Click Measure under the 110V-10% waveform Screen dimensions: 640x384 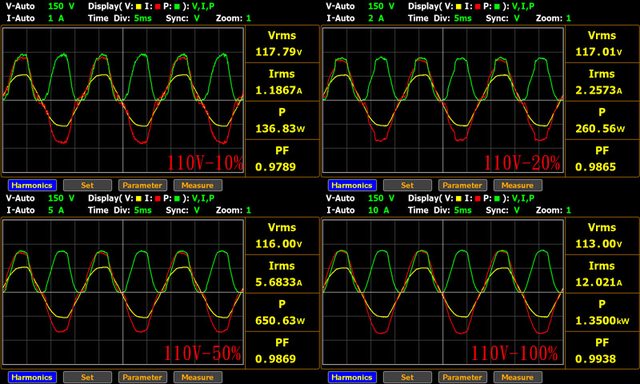(x=198, y=185)
